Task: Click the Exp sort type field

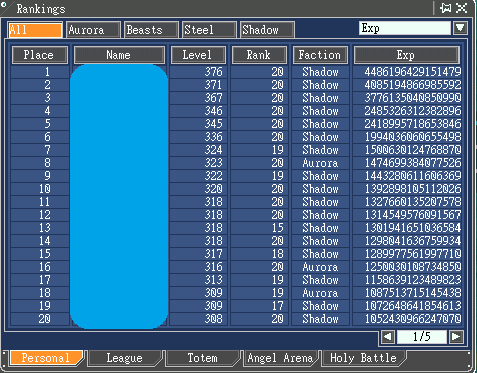Action: point(404,28)
